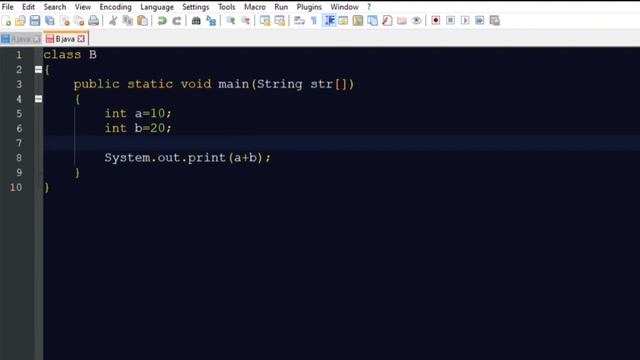Open the Macro menu

click(255, 7)
